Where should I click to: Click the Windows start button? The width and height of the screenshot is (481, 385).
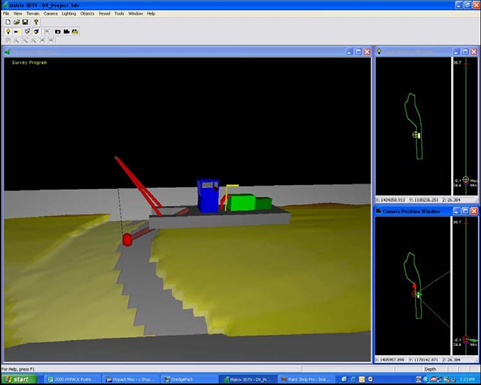(x=19, y=379)
